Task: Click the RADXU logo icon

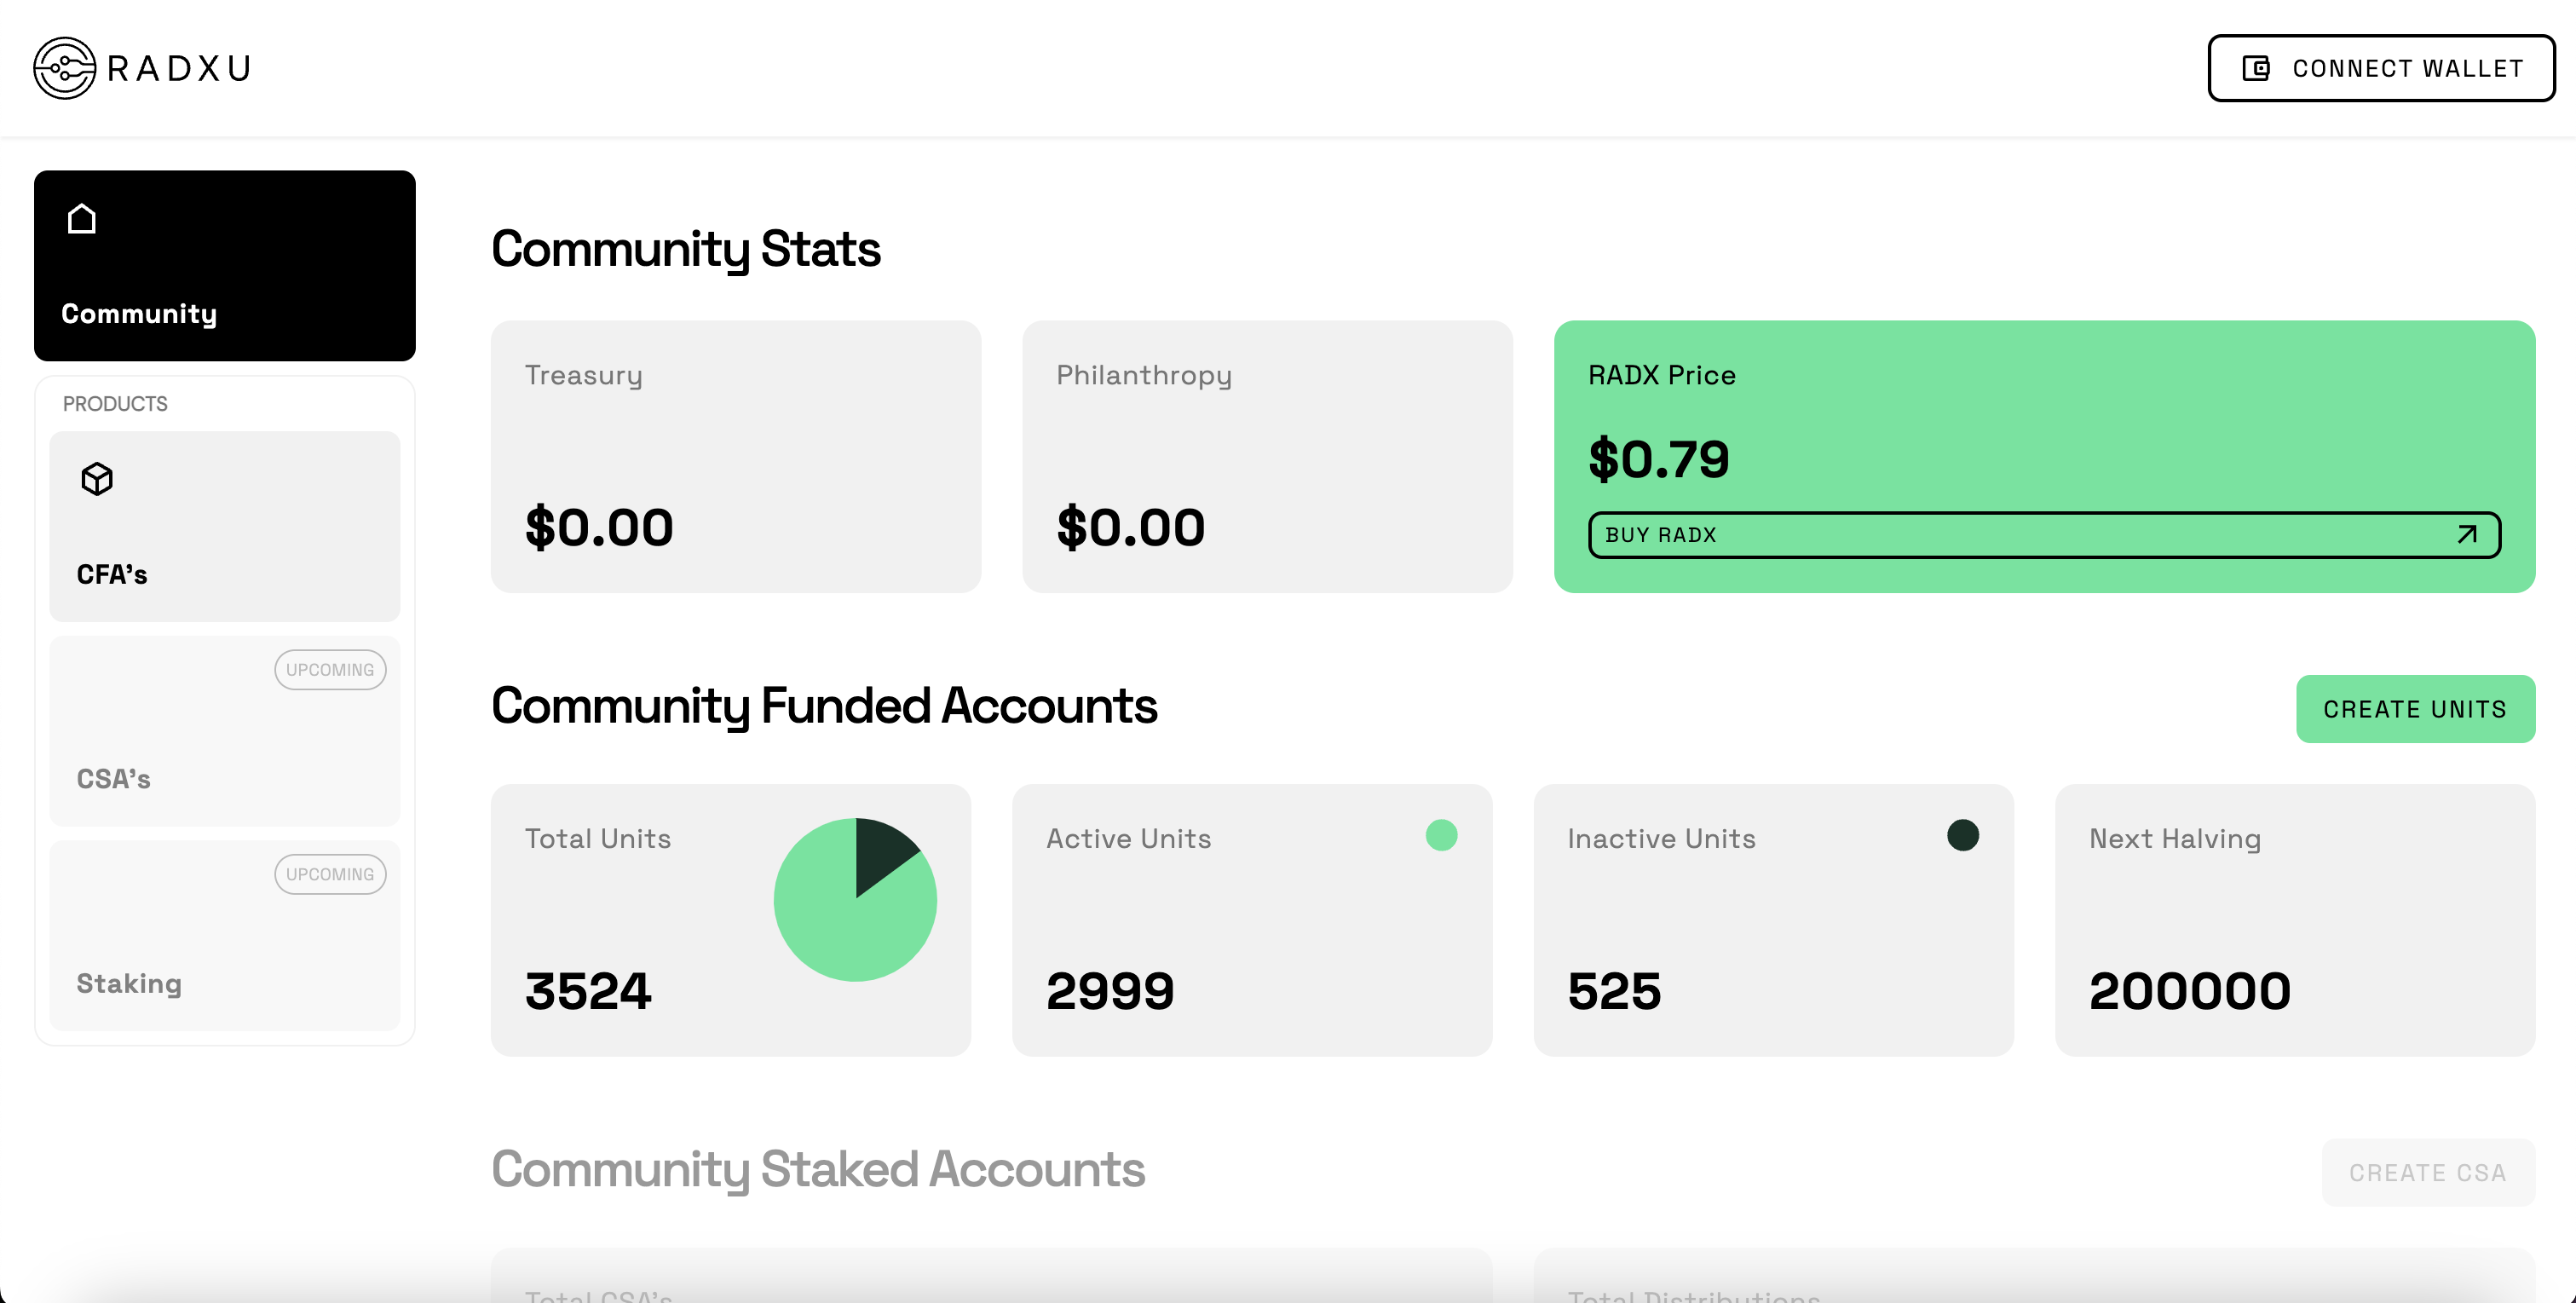Action: tap(64, 67)
